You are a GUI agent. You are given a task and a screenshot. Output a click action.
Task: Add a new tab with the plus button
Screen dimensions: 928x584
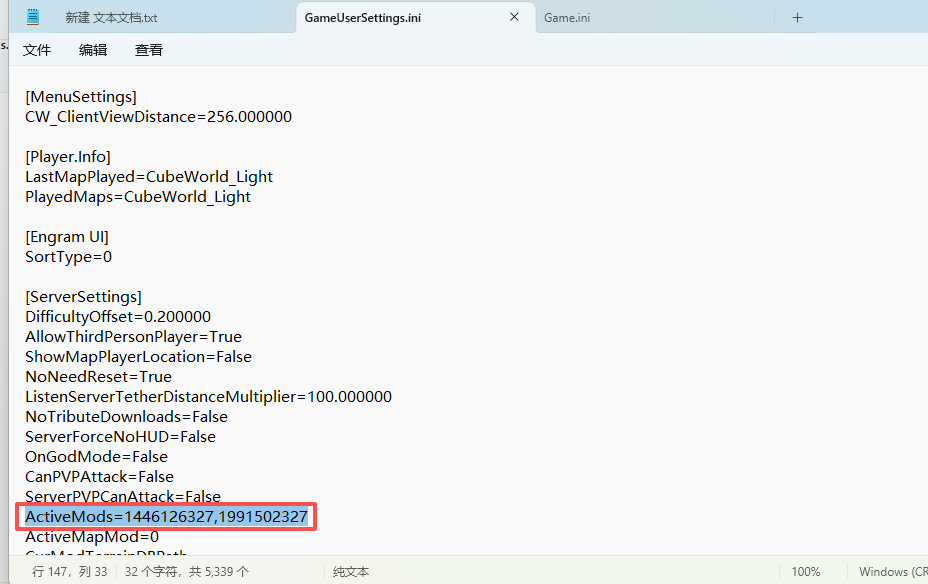click(797, 17)
